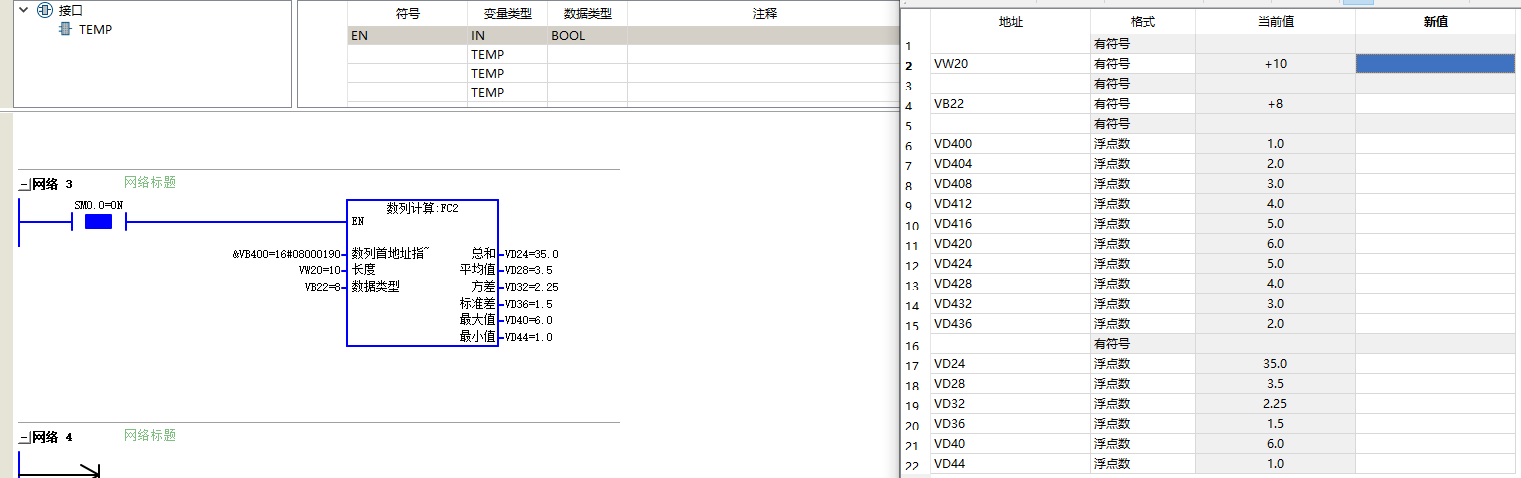Select the TEMP item in interface tree
Screen dimensions: 1521x478
[95, 30]
